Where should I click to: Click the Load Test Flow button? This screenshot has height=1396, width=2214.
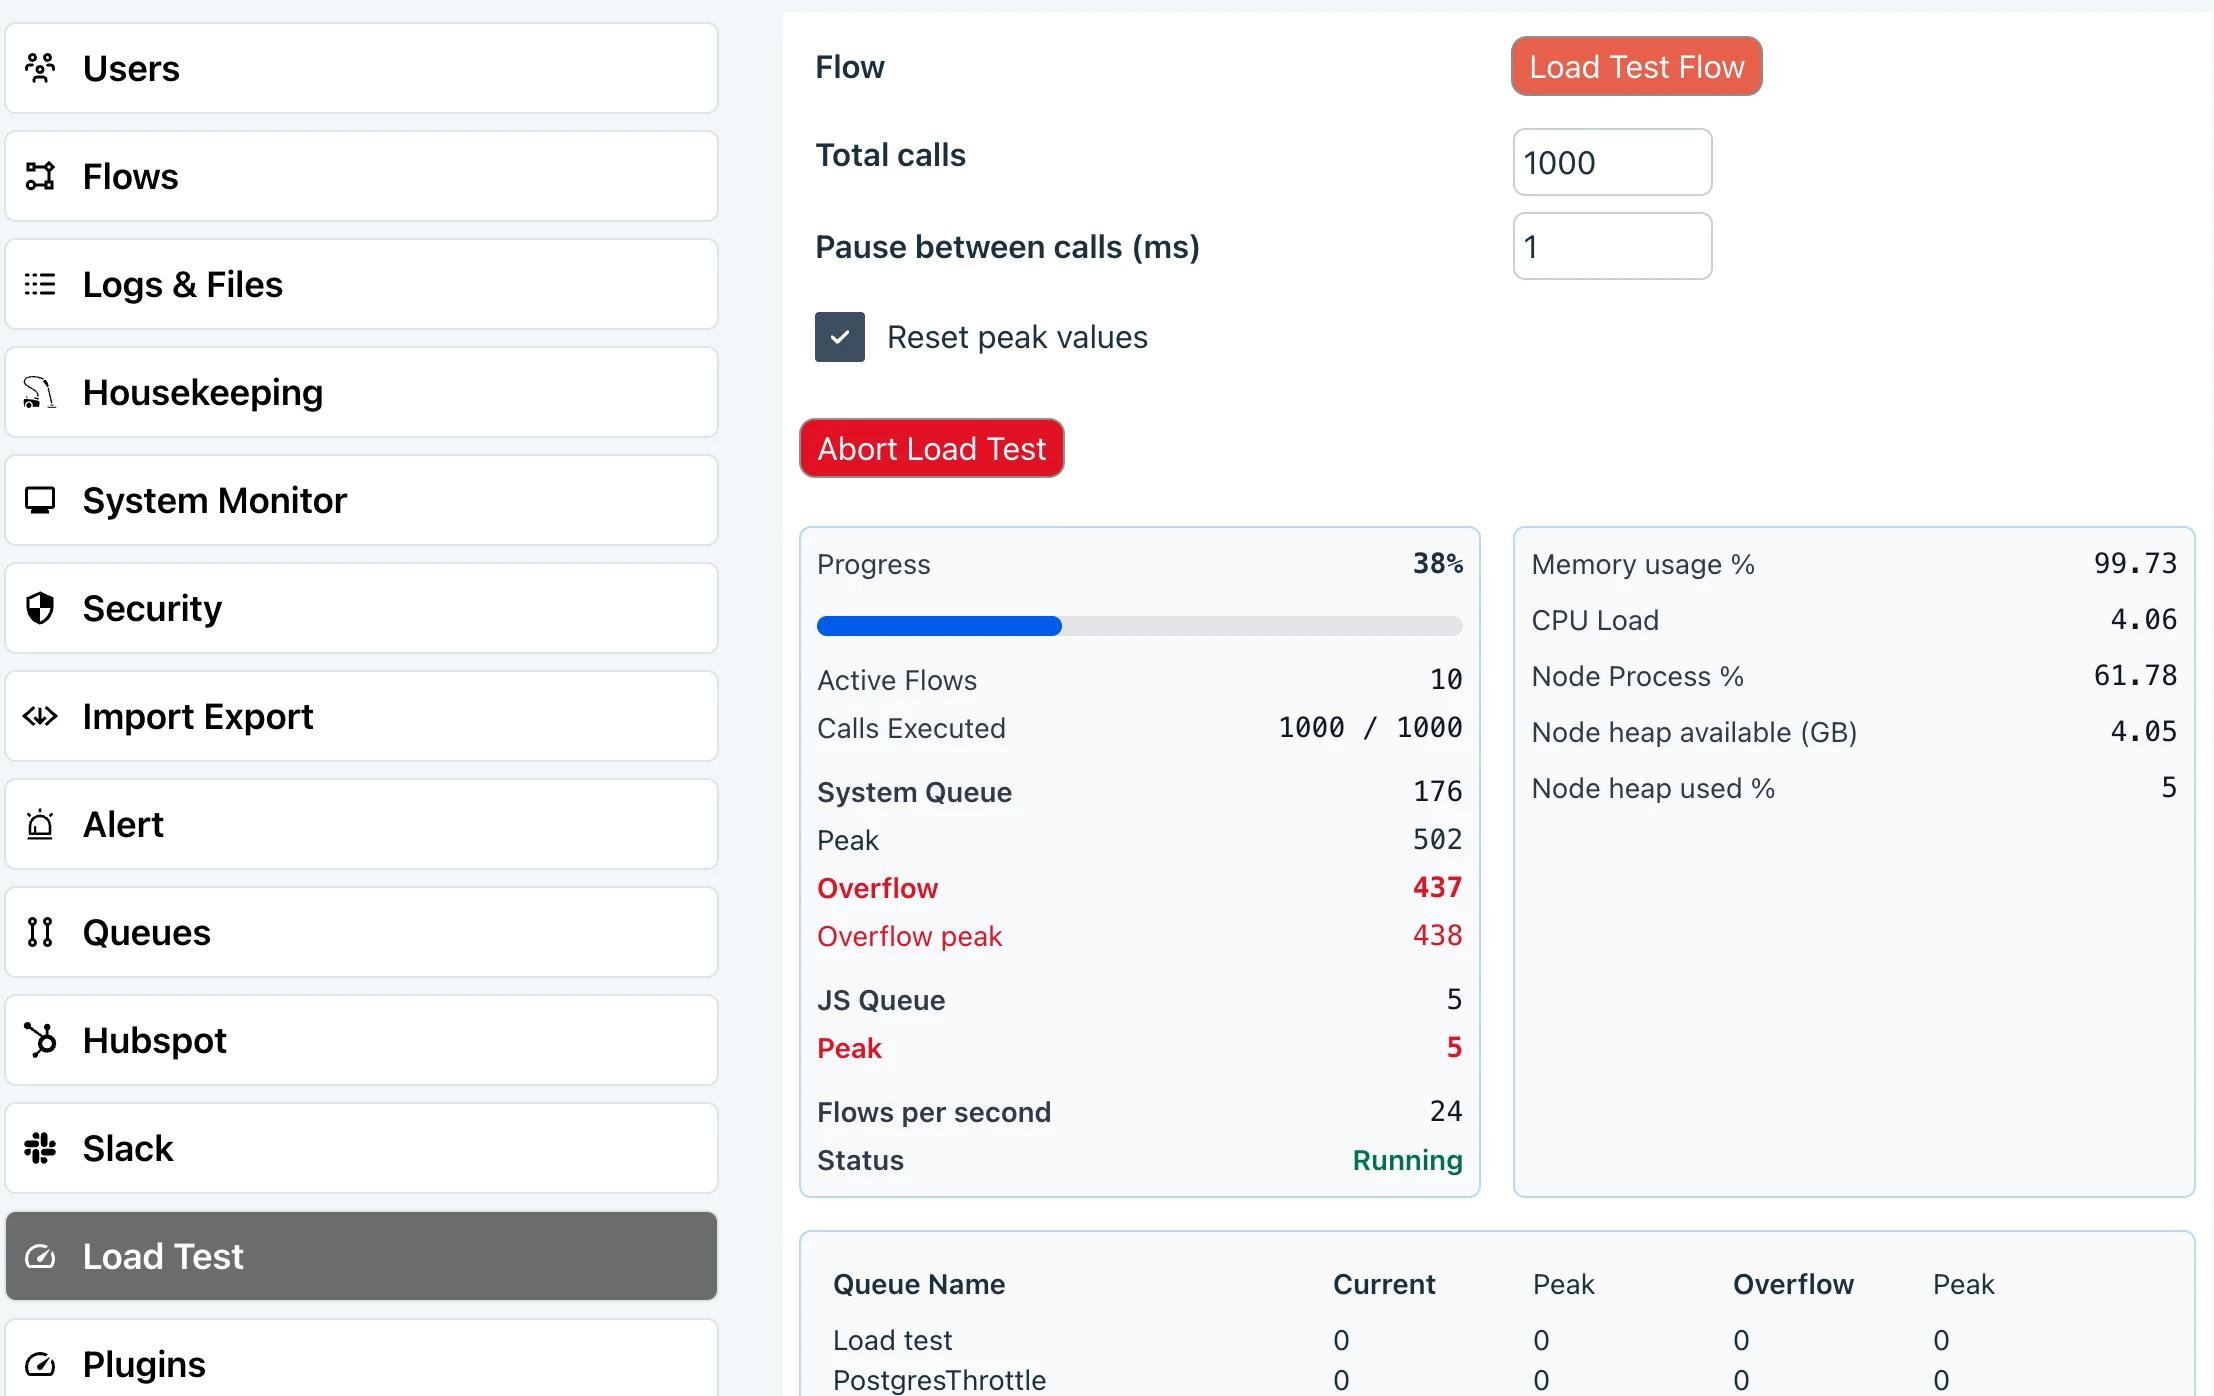(1636, 67)
